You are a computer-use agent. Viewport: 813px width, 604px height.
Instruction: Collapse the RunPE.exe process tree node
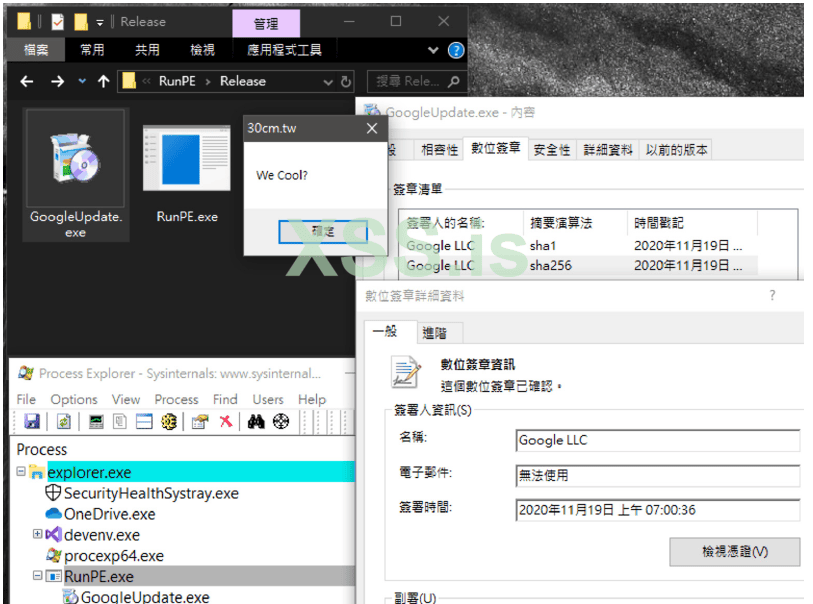pyautogui.click(x=37, y=575)
